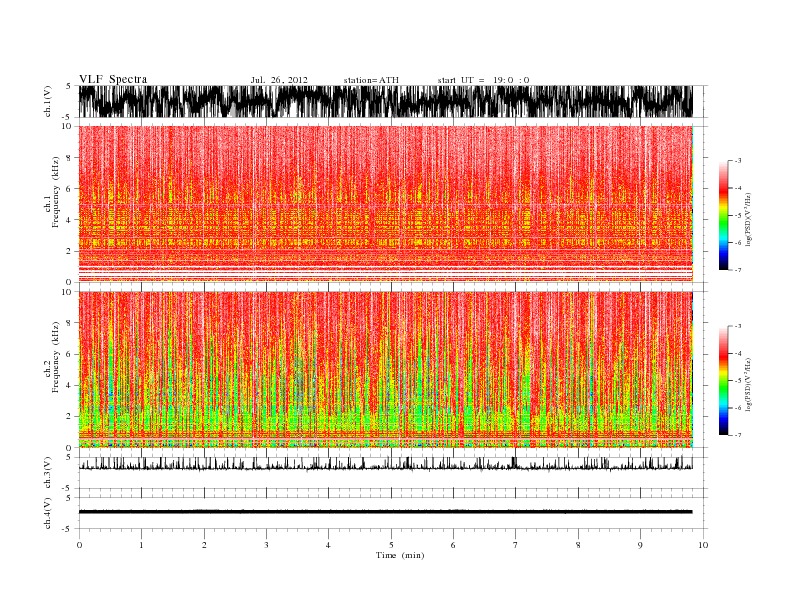Click the ch.4 voltage trace band
This screenshot has width=792, height=612.
click(386, 512)
